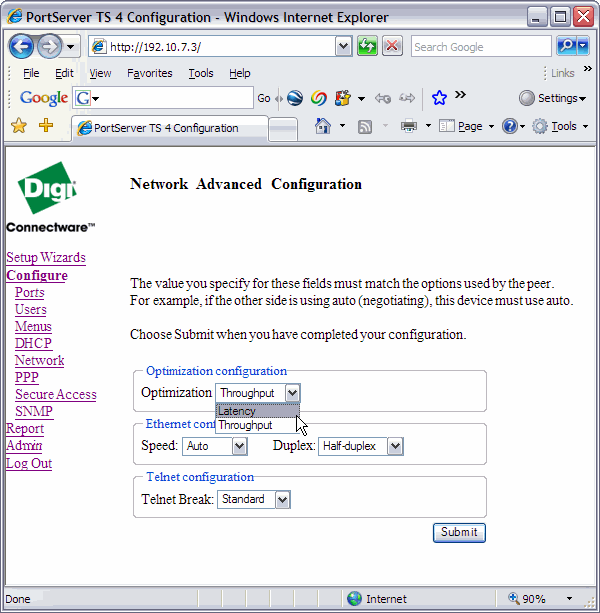Open the Duplex dropdown set to Half-duplex
Viewport: 600px width, 613px height.
coord(360,446)
